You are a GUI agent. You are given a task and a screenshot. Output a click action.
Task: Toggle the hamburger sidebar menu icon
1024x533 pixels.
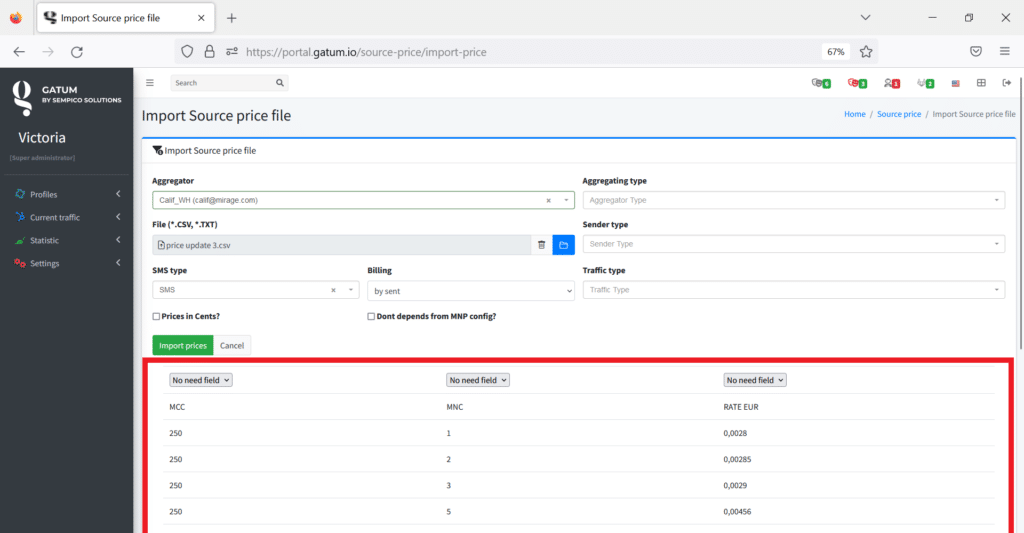coord(150,83)
